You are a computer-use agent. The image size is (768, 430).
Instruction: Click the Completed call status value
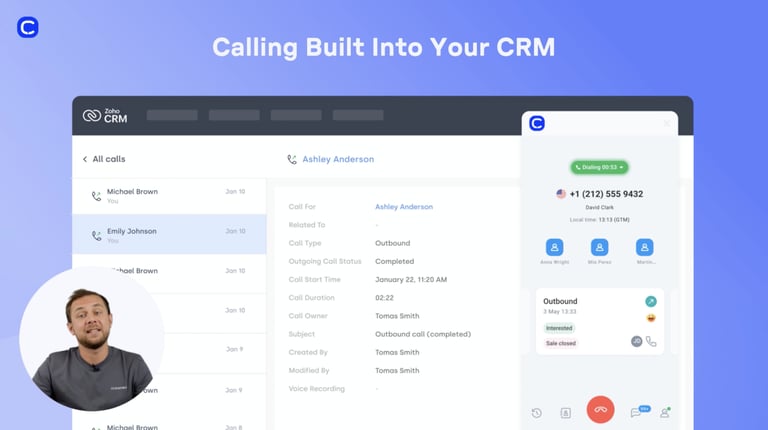pos(394,262)
